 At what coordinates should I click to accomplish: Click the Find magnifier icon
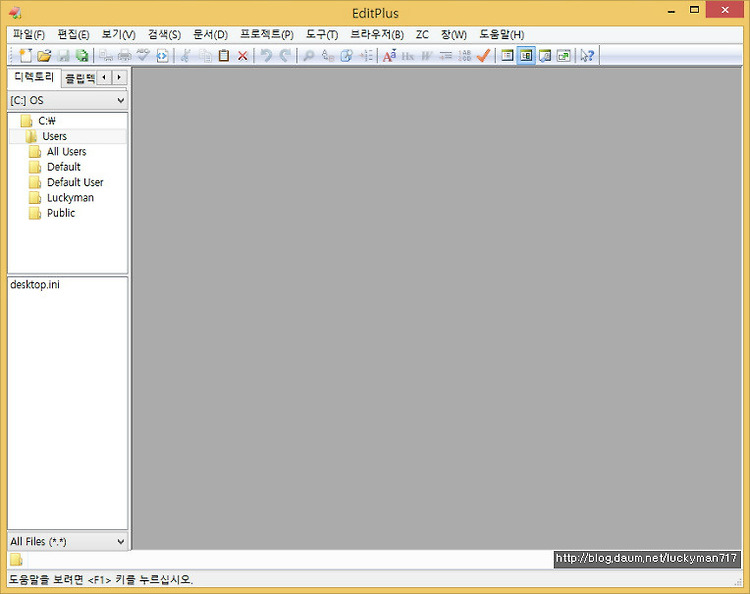coord(309,55)
